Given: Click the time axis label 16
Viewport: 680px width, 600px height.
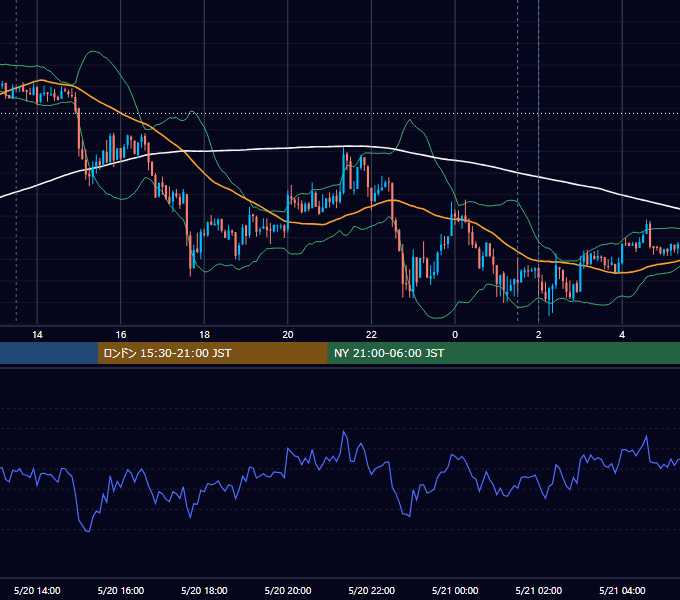Looking at the screenshot, I should (x=121, y=335).
